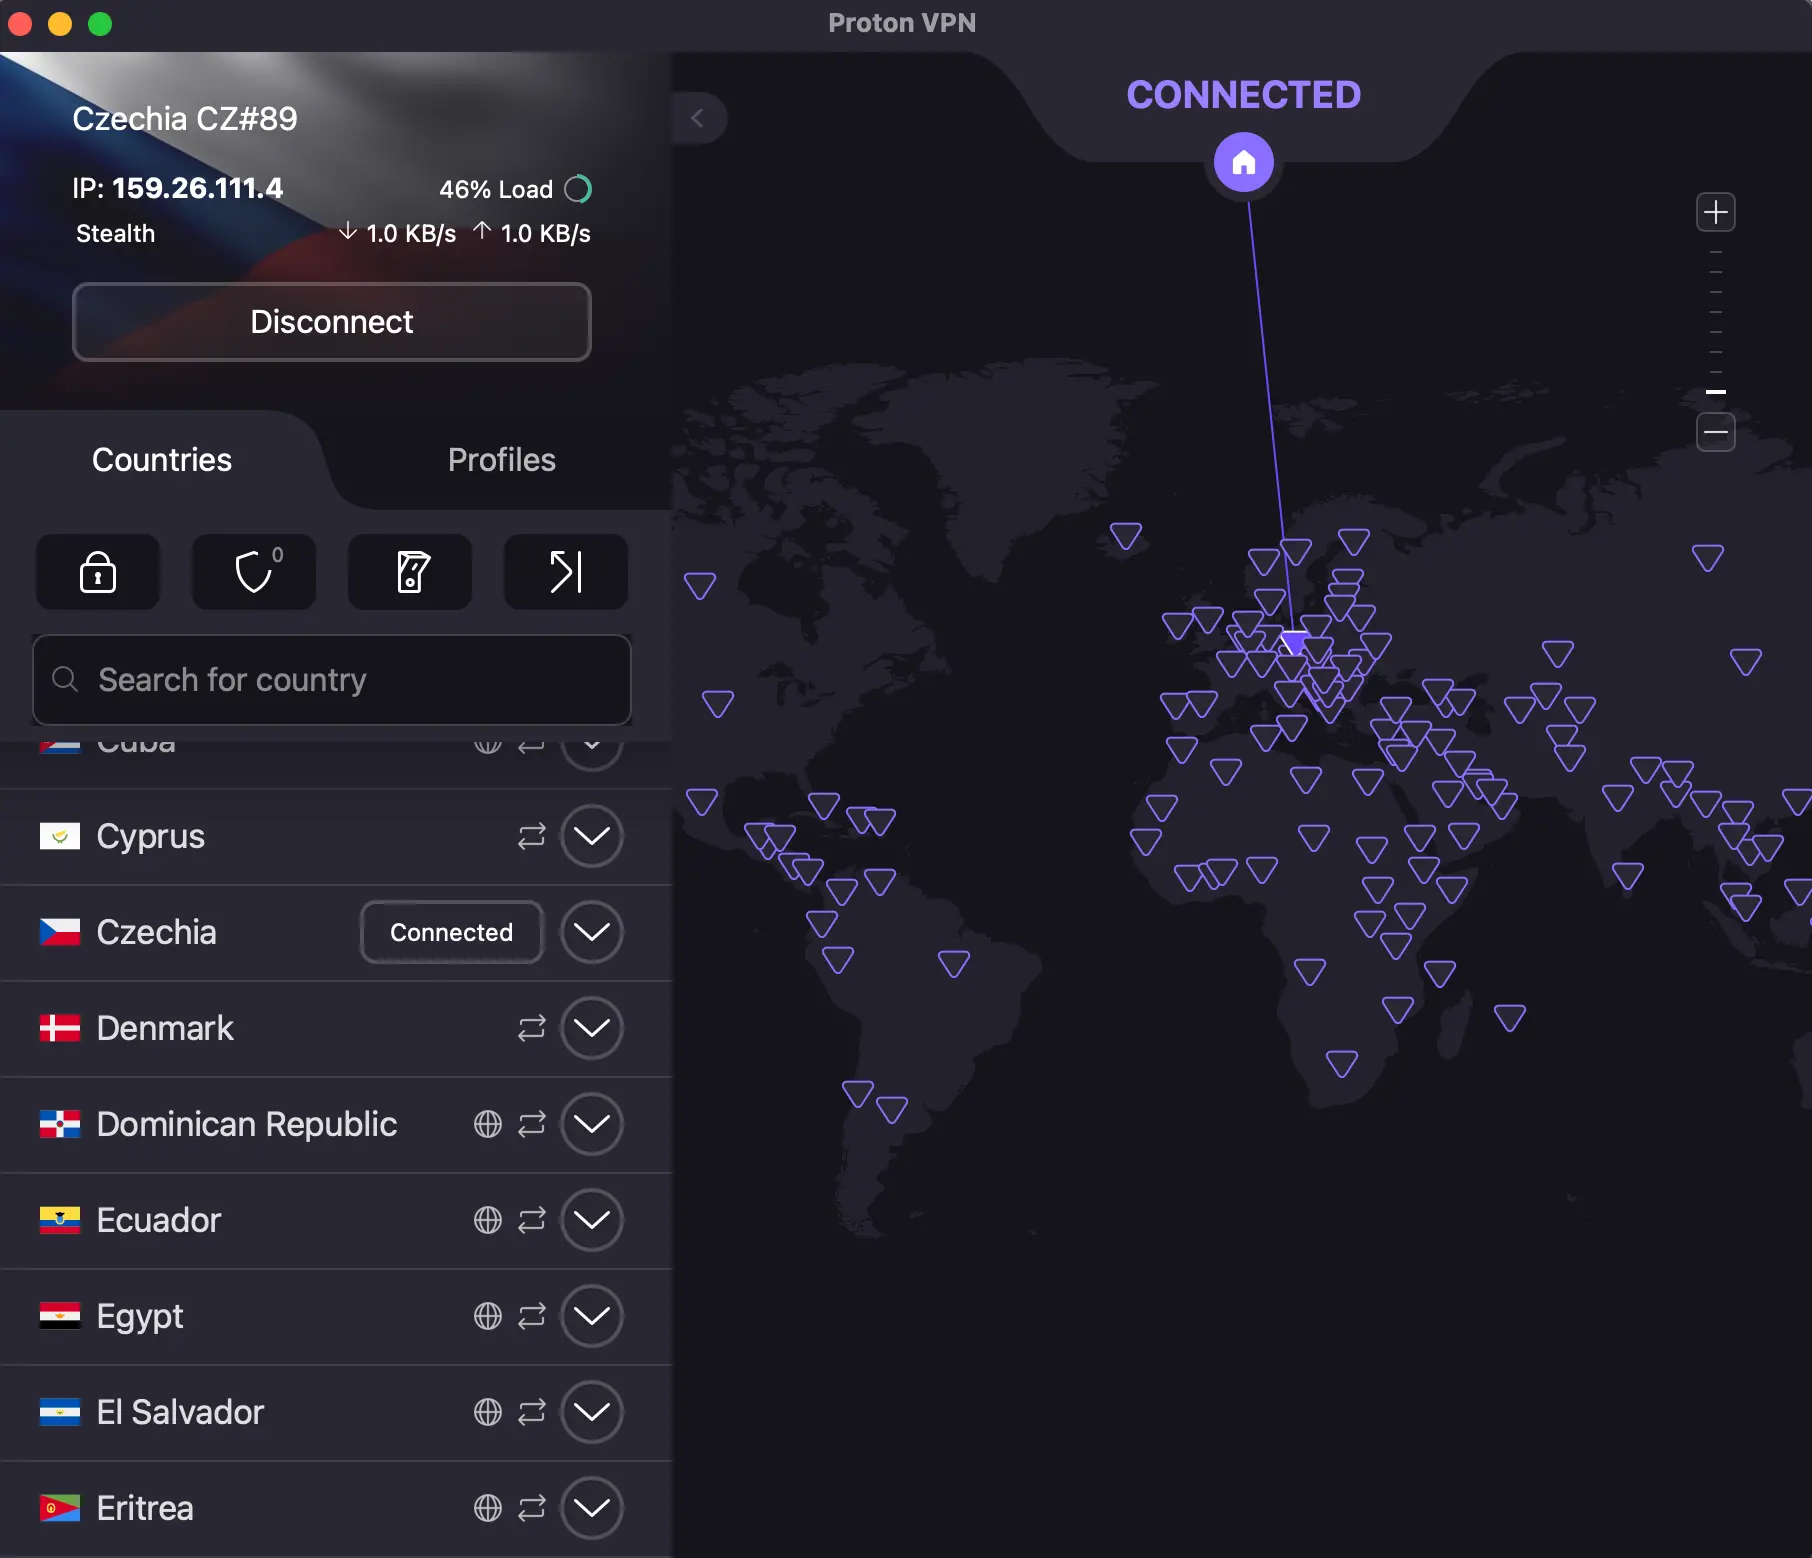Viewport: 1812px width, 1558px height.
Task: Click the swap arrows icon beside Denmark
Action: coord(531,1028)
